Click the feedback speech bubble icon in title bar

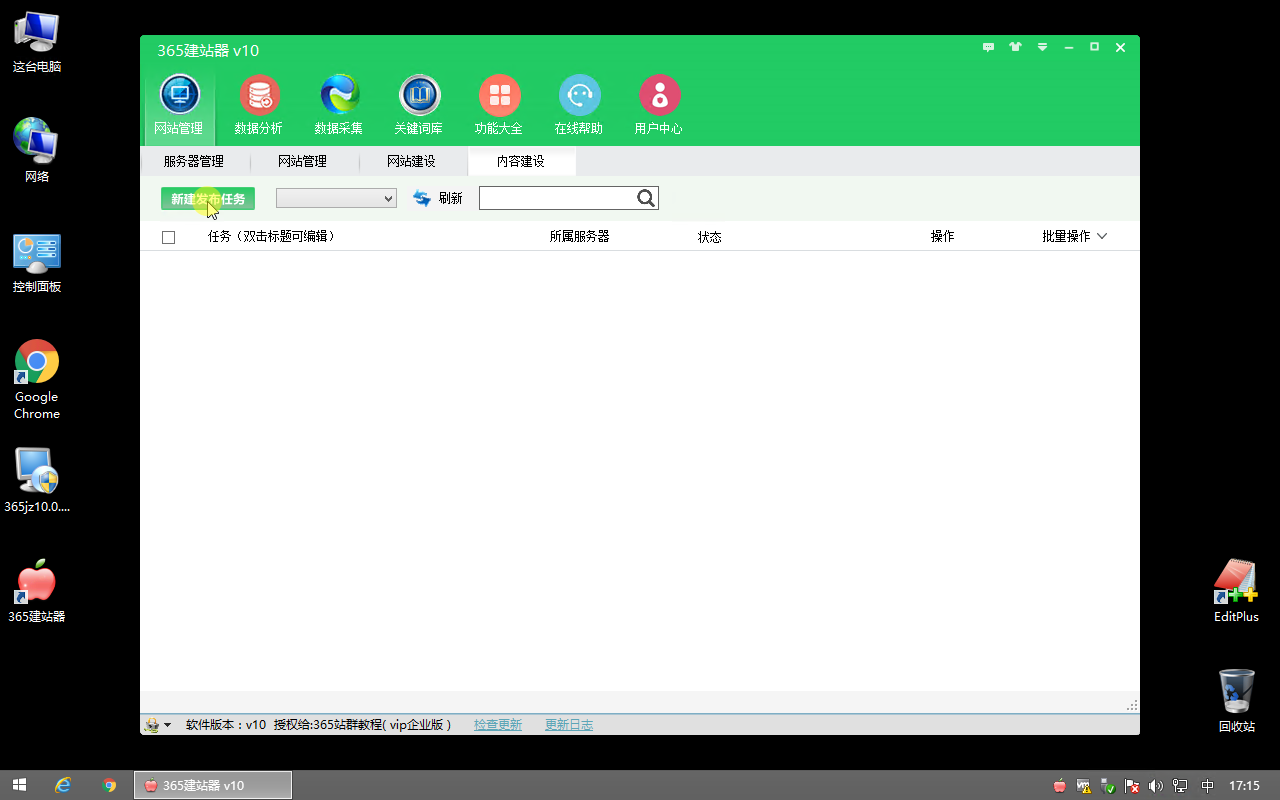click(x=988, y=47)
